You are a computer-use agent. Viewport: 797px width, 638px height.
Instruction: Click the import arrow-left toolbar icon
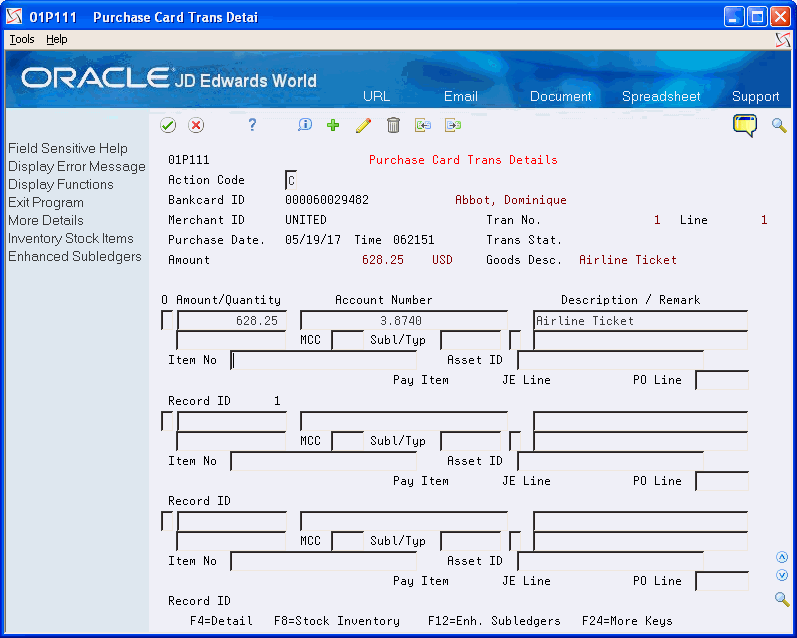click(423, 125)
